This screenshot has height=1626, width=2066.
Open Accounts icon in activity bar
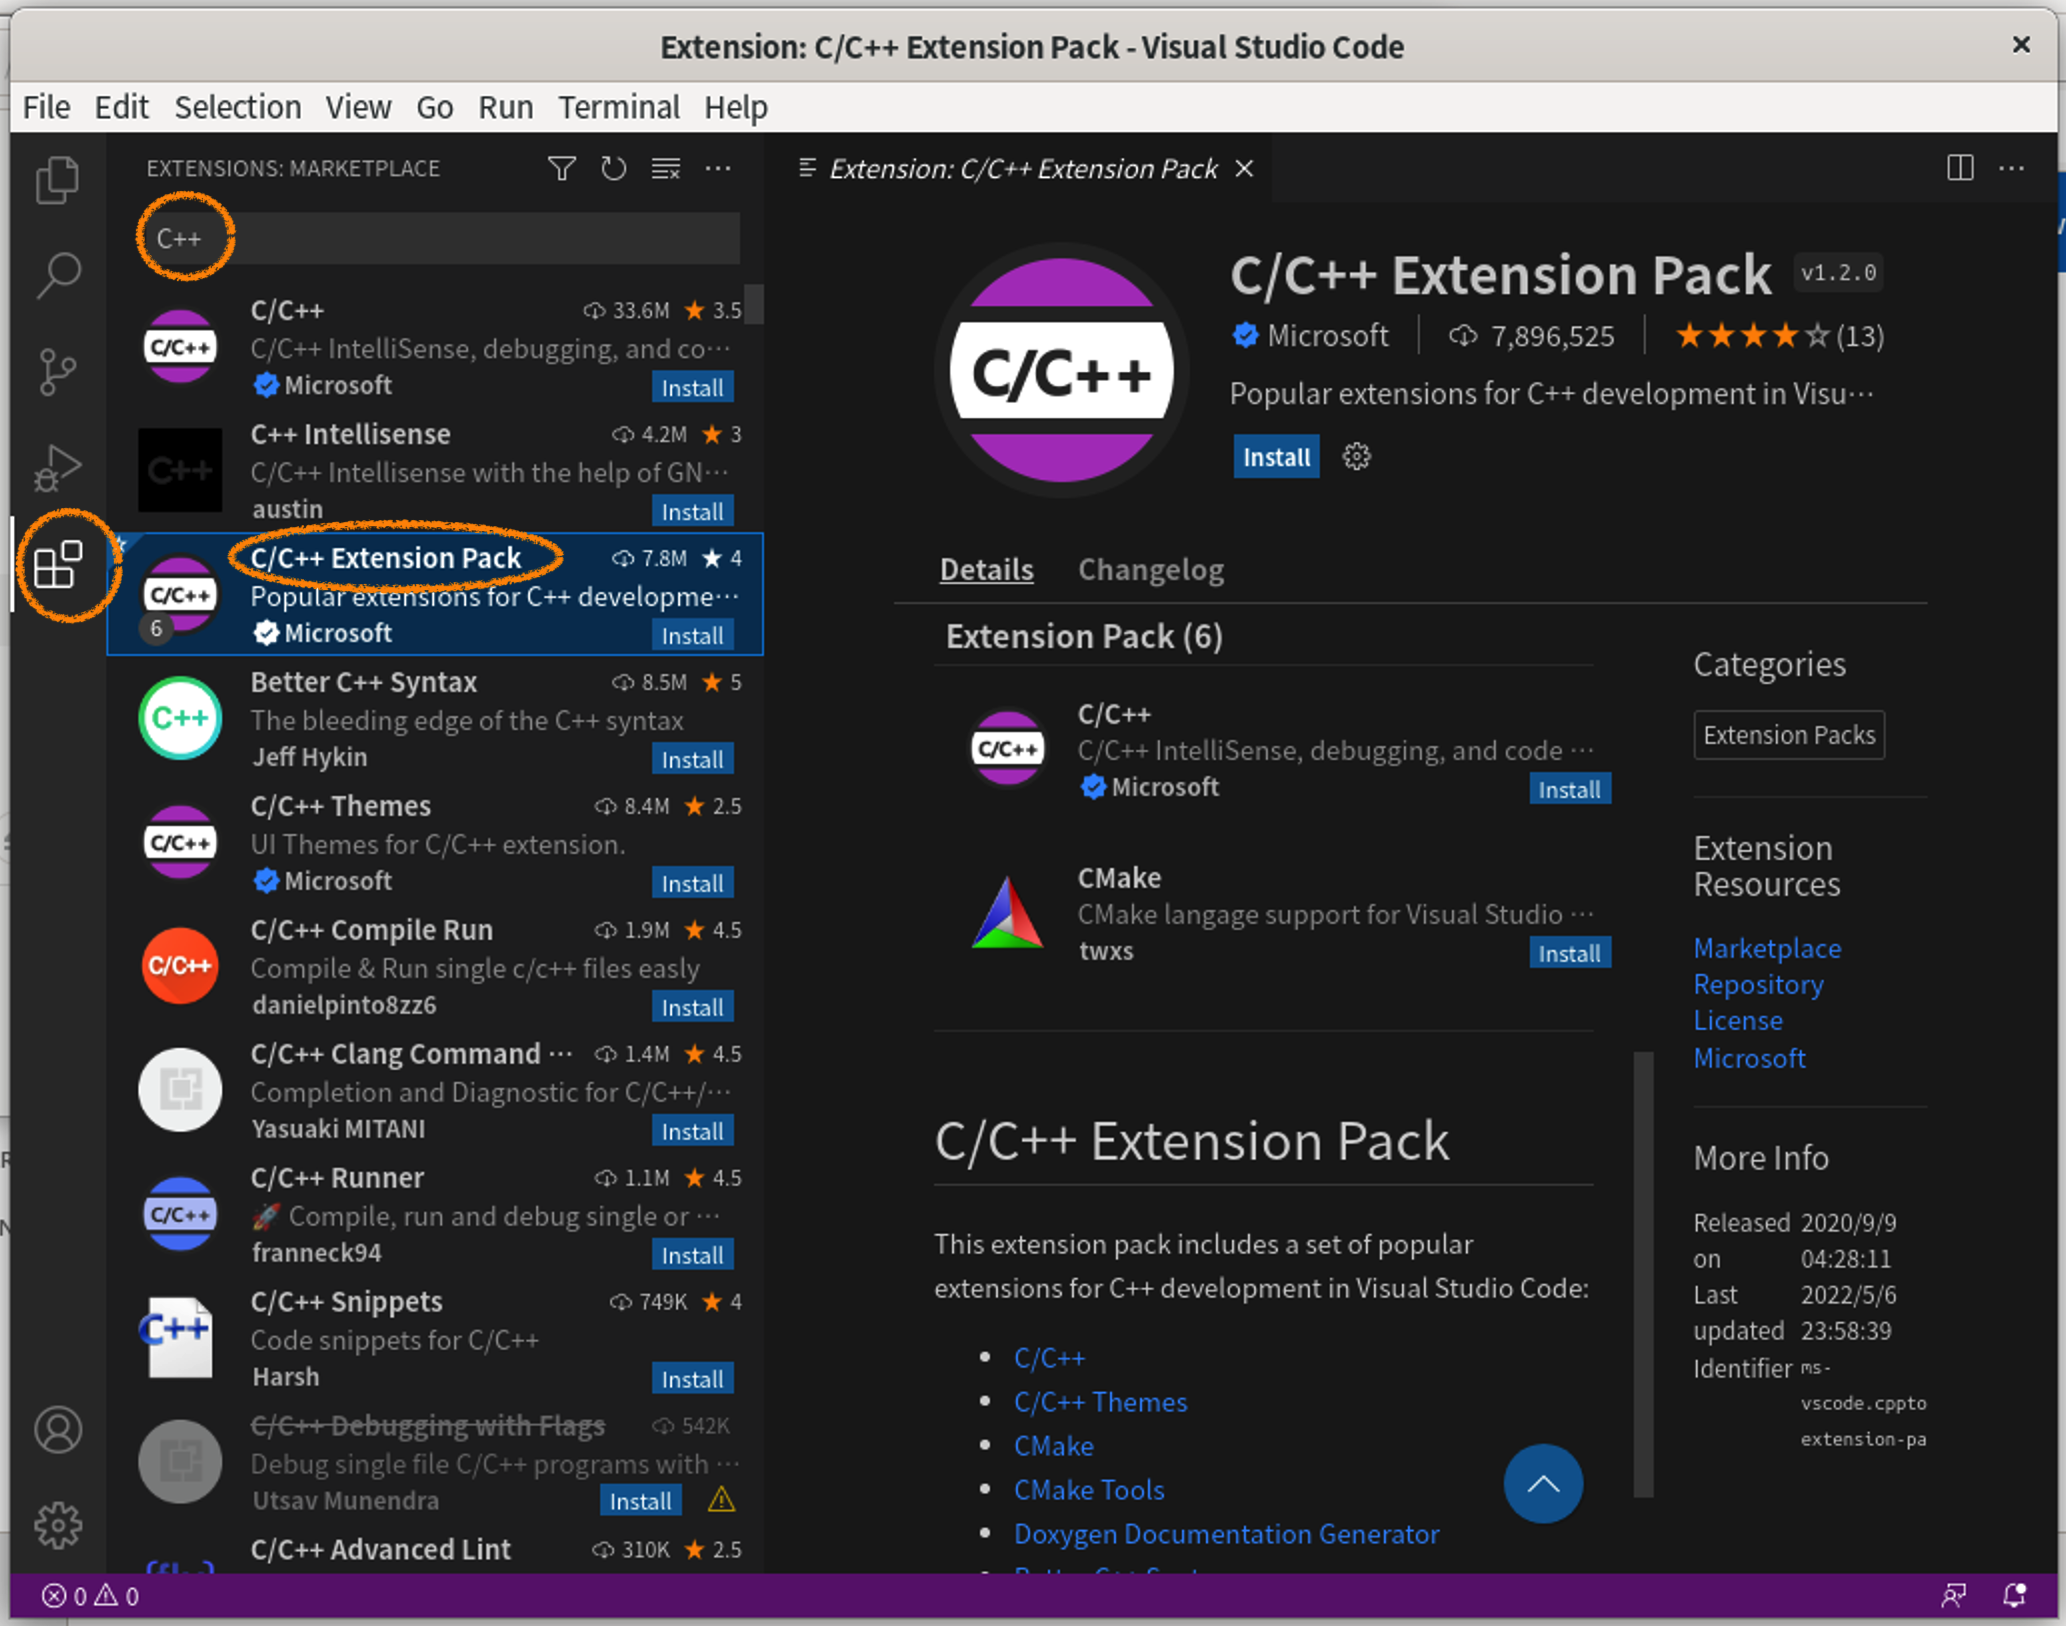(x=57, y=1430)
